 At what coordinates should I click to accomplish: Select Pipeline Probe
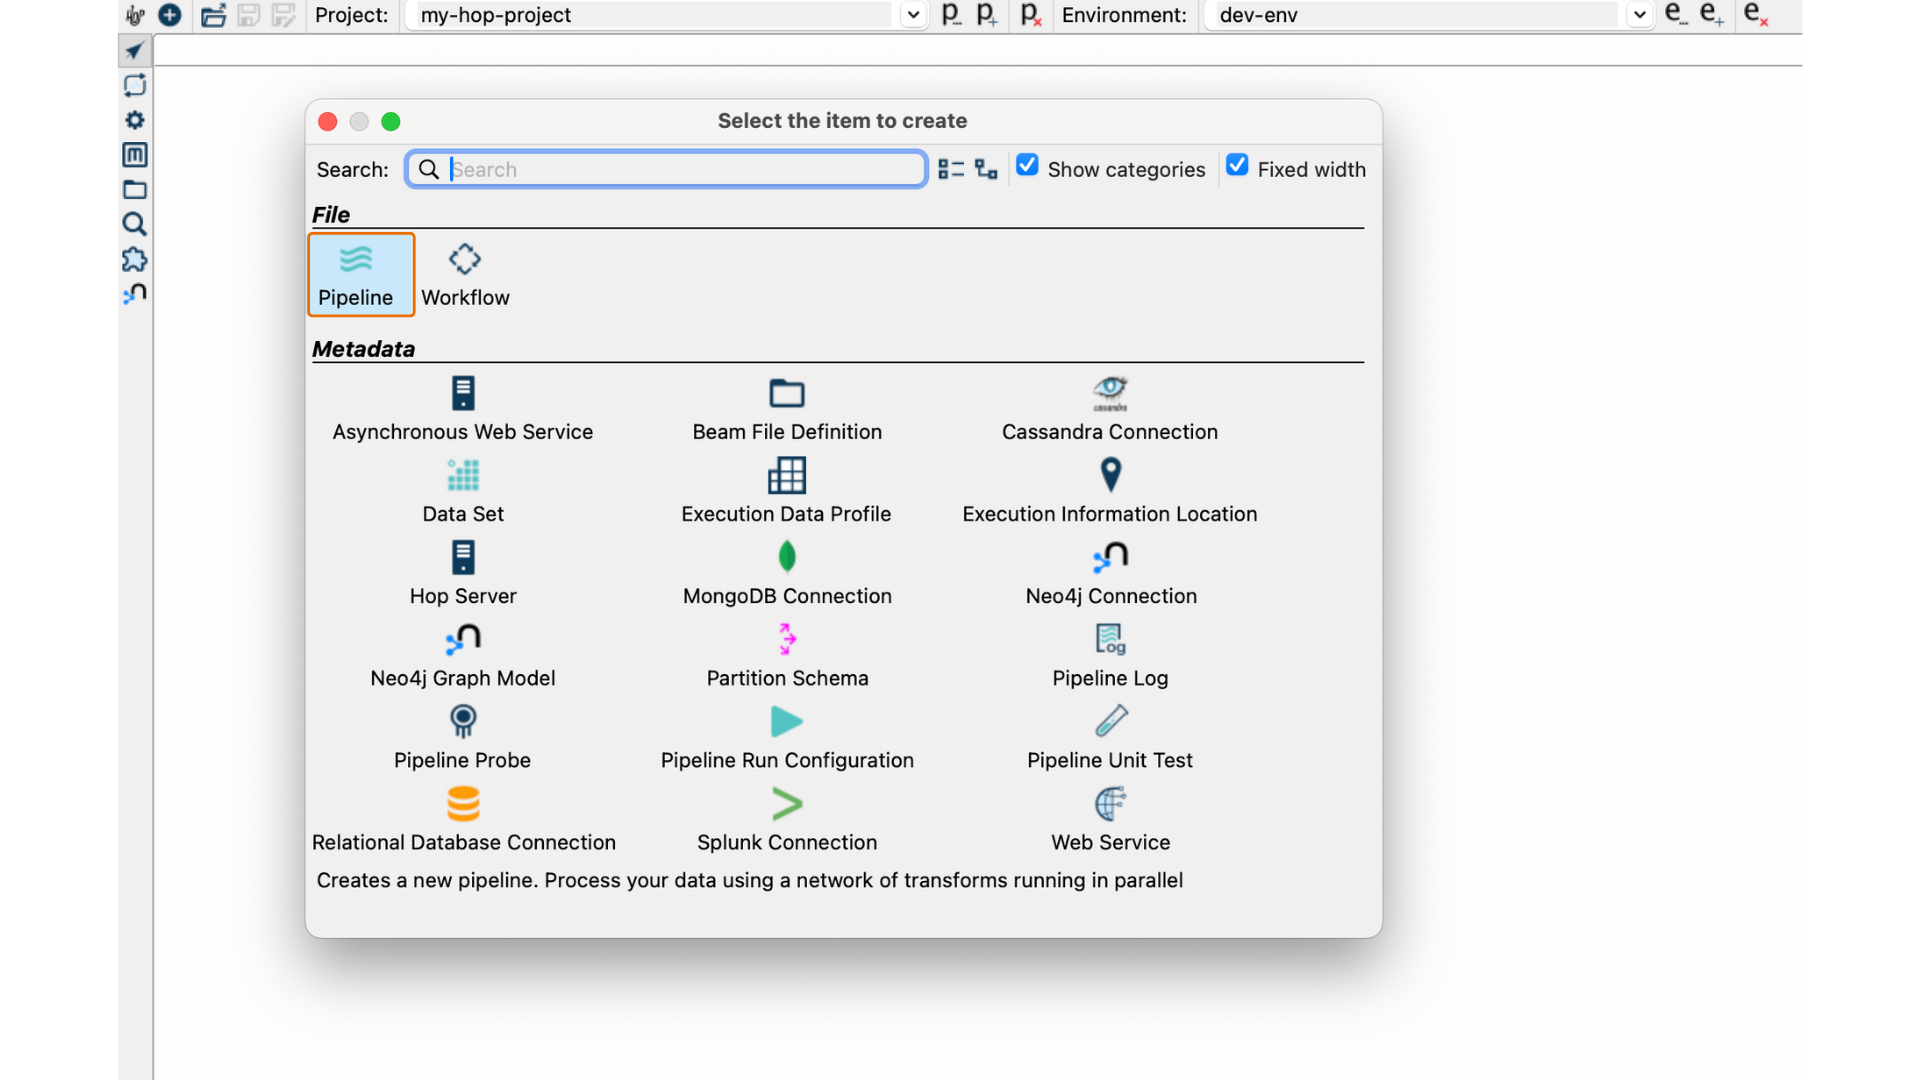463,737
